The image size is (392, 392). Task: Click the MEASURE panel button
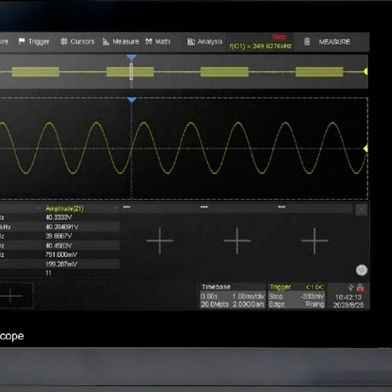point(334,42)
